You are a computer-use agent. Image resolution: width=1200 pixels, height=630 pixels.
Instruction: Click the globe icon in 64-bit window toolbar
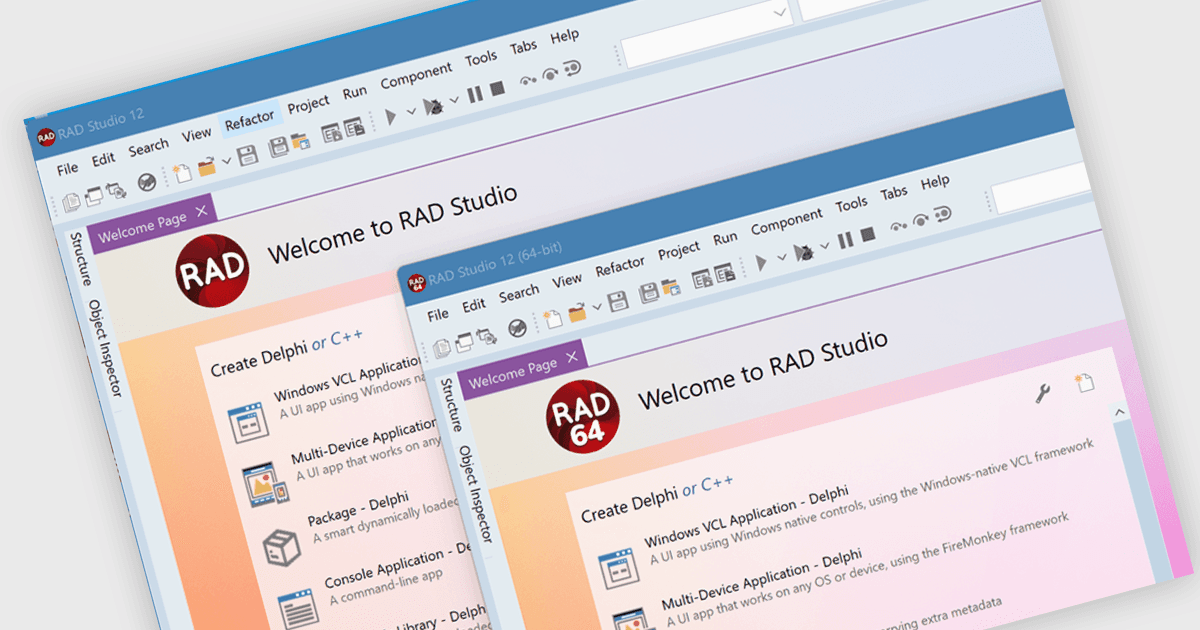[x=517, y=328]
